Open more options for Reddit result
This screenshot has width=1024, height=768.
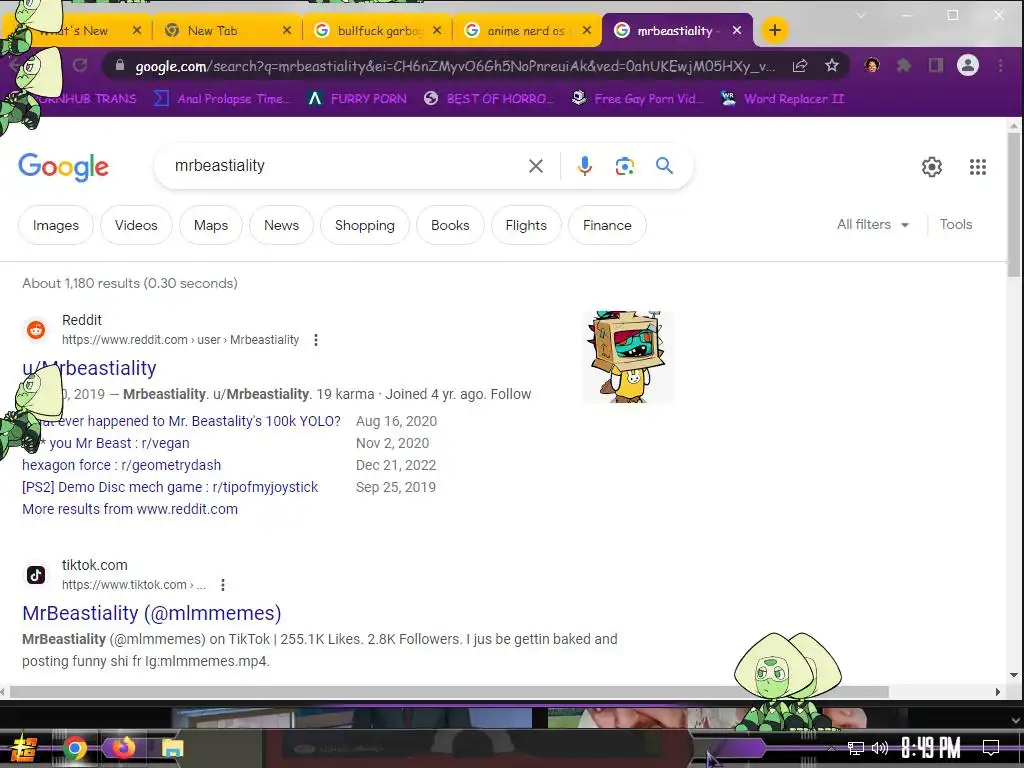click(316, 340)
